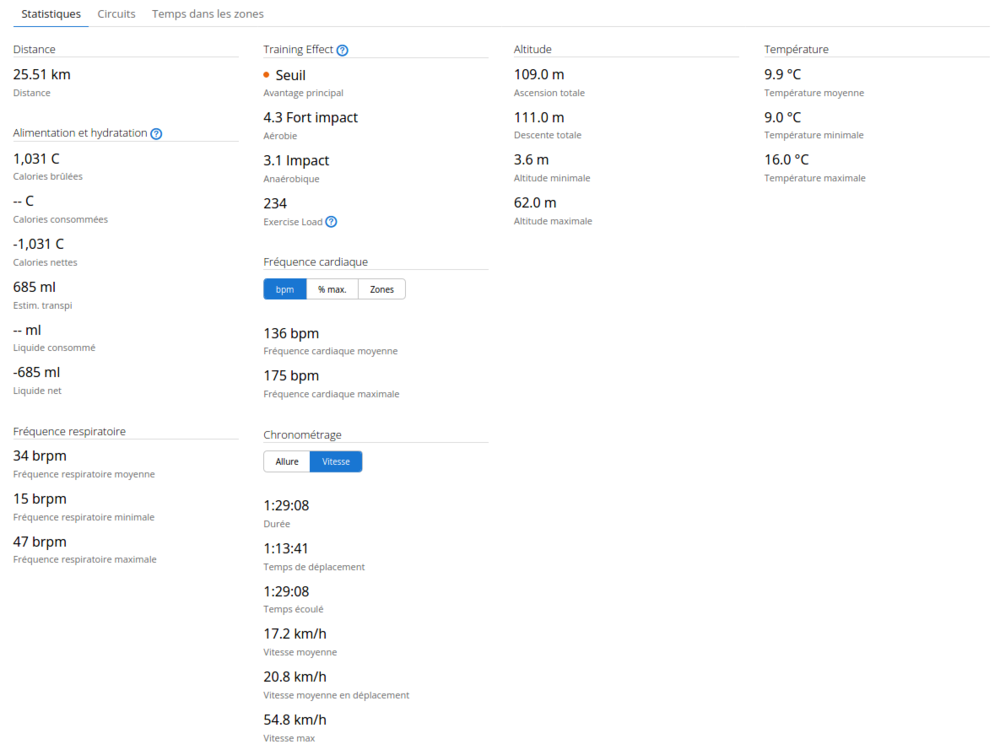Click the 54.8 km/h max speed value

click(x=295, y=719)
